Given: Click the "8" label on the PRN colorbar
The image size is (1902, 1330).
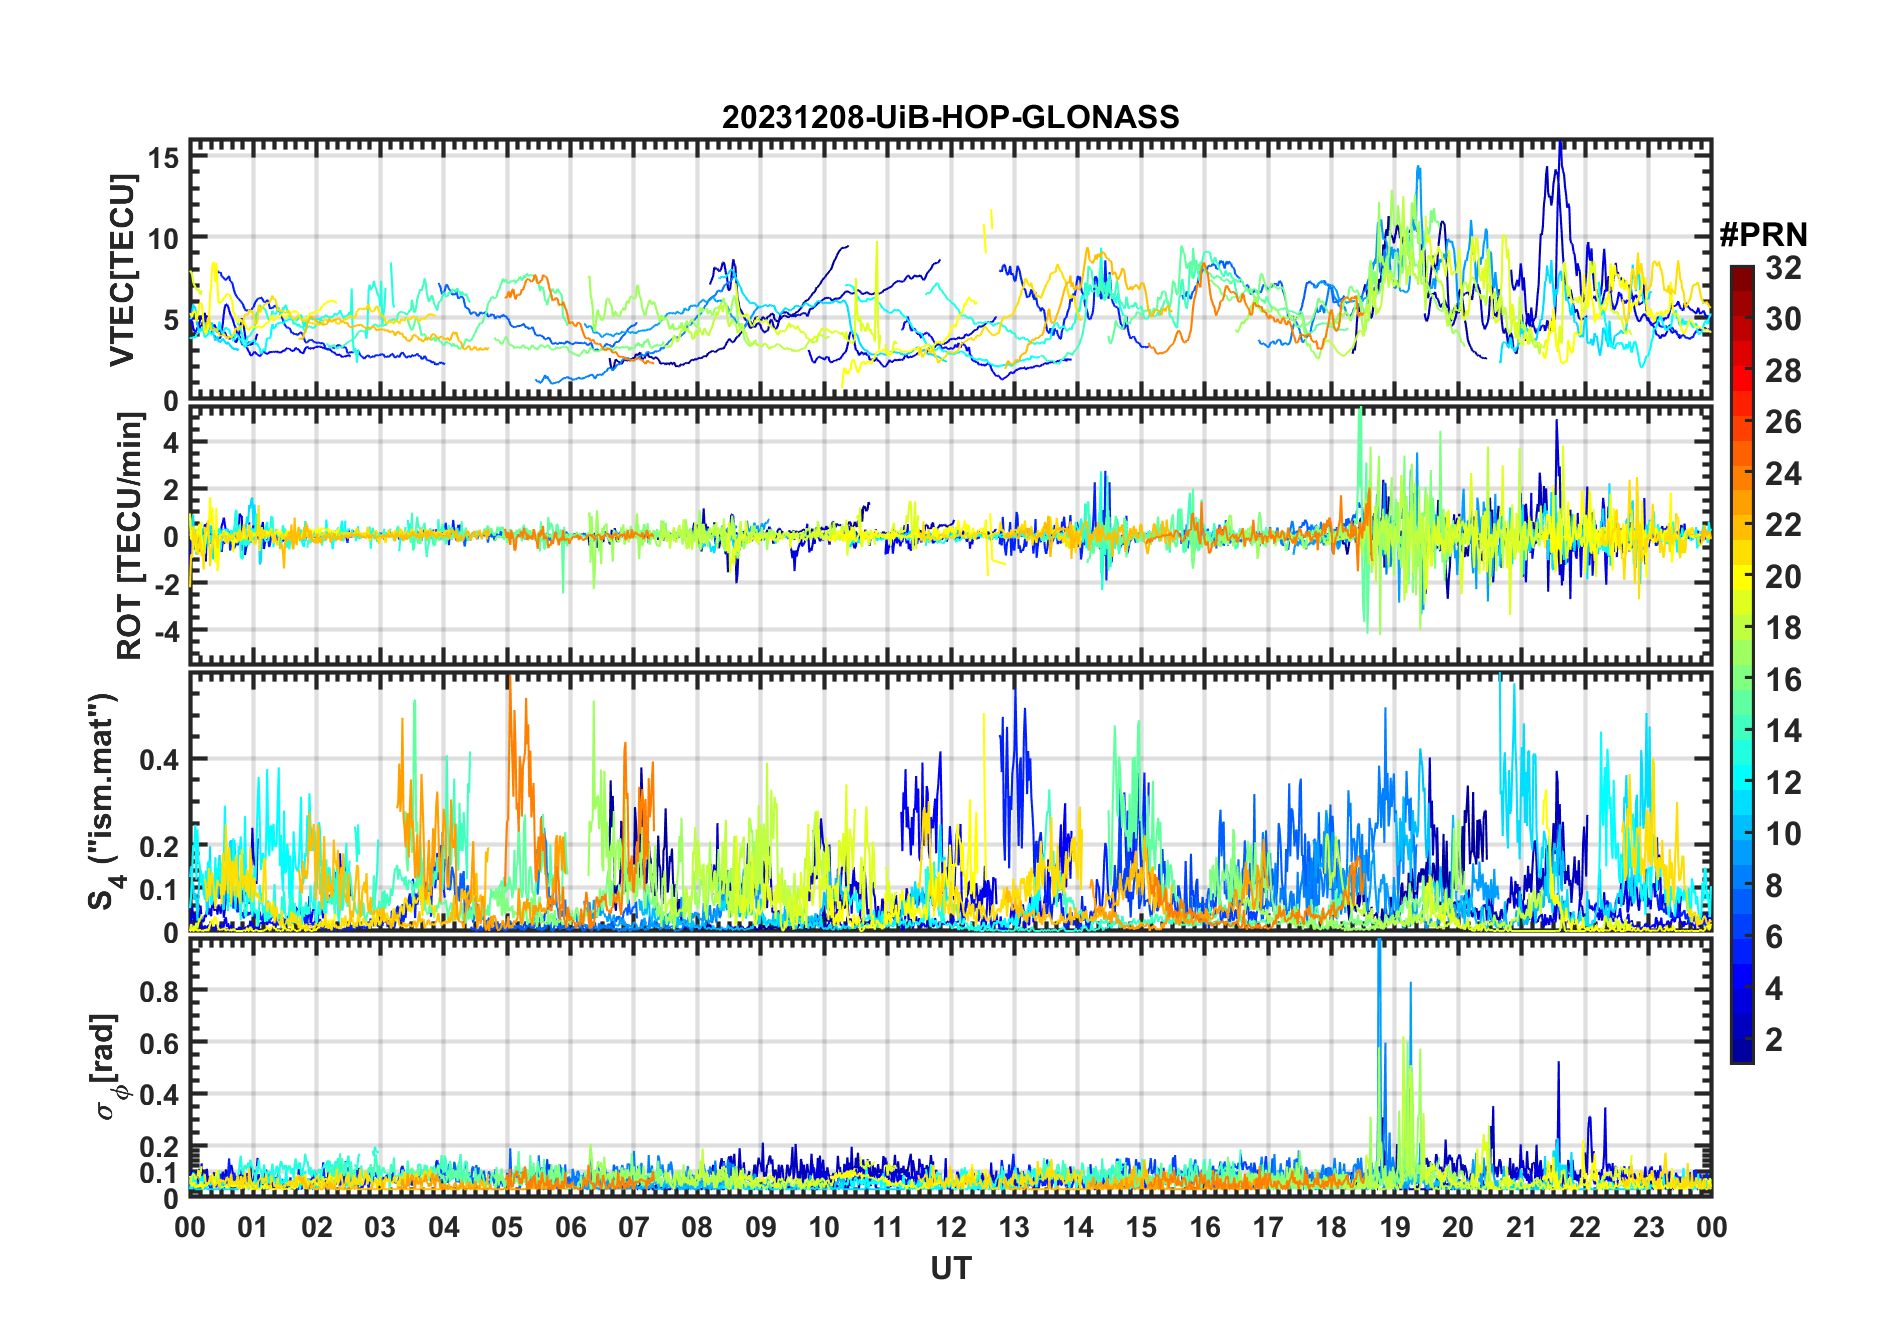Looking at the screenshot, I should point(1775,886).
